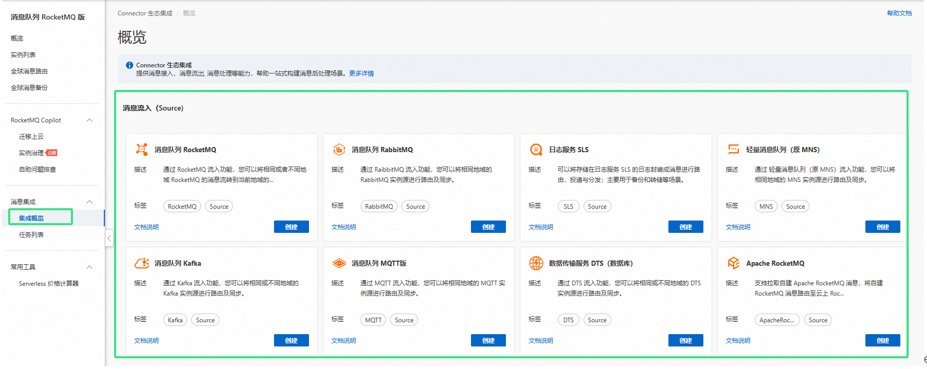Click the RocketMQ card icon
This screenshot has width=927, height=369.
[x=141, y=149]
